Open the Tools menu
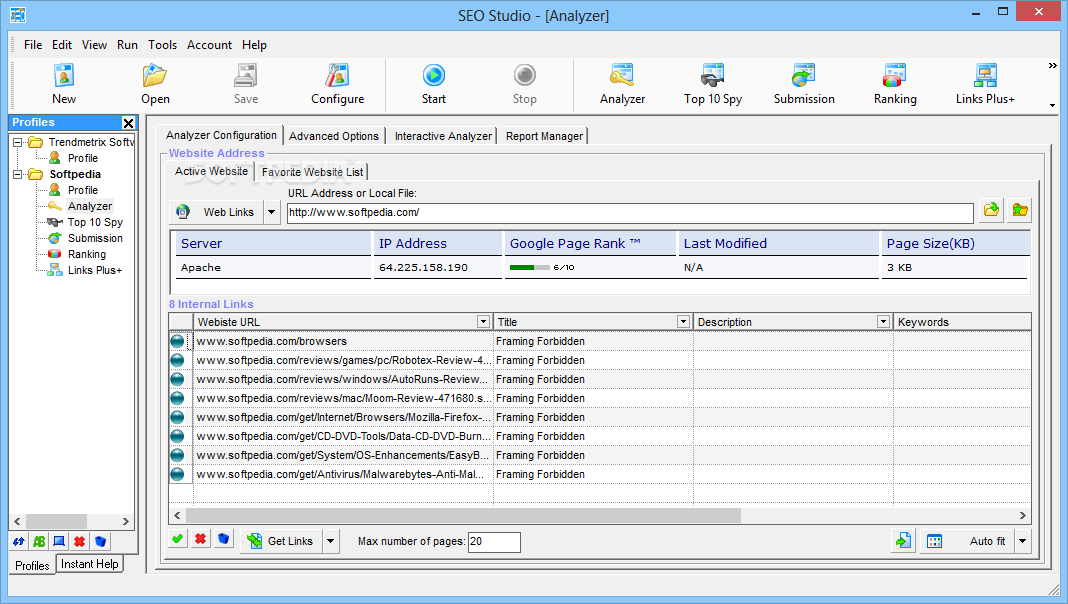This screenshot has width=1068, height=604. click(162, 45)
